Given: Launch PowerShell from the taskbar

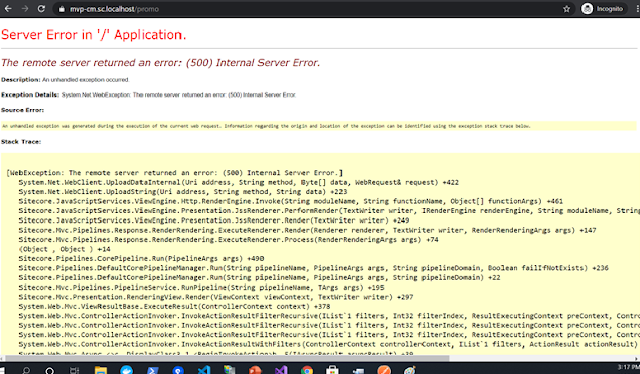Looking at the screenshot, I should click(152, 370).
